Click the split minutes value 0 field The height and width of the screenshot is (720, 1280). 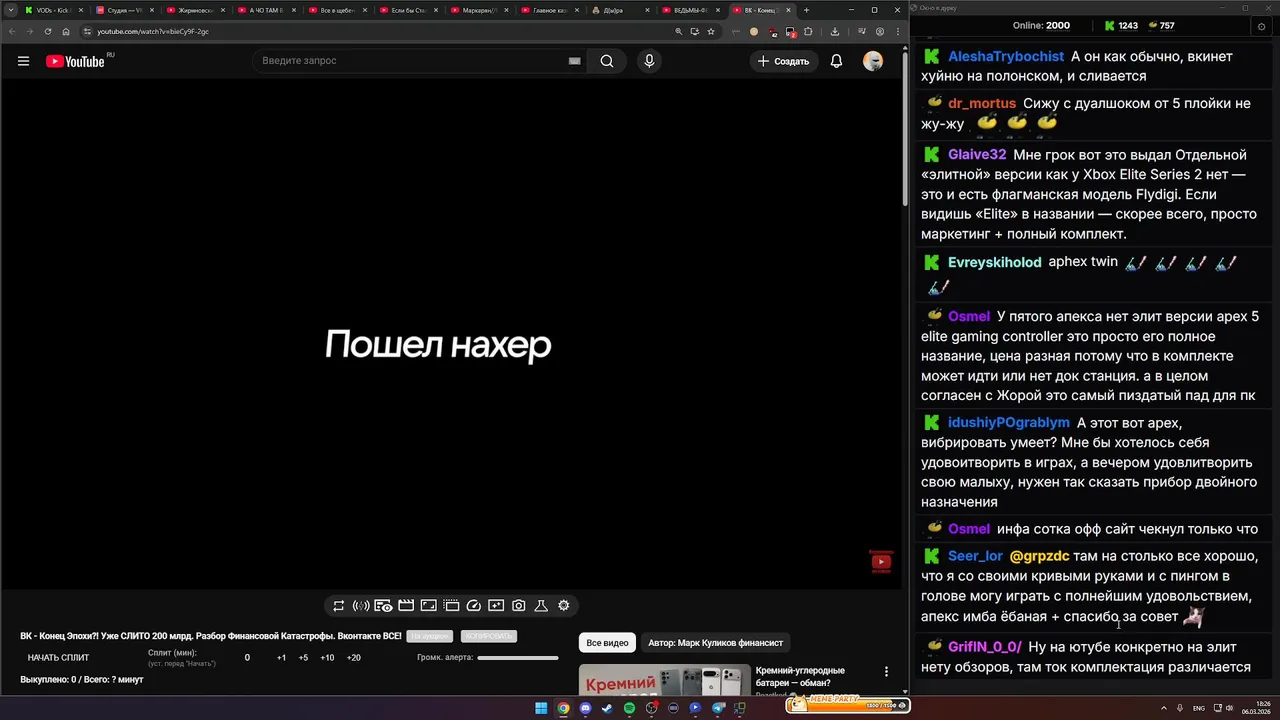click(247, 658)
